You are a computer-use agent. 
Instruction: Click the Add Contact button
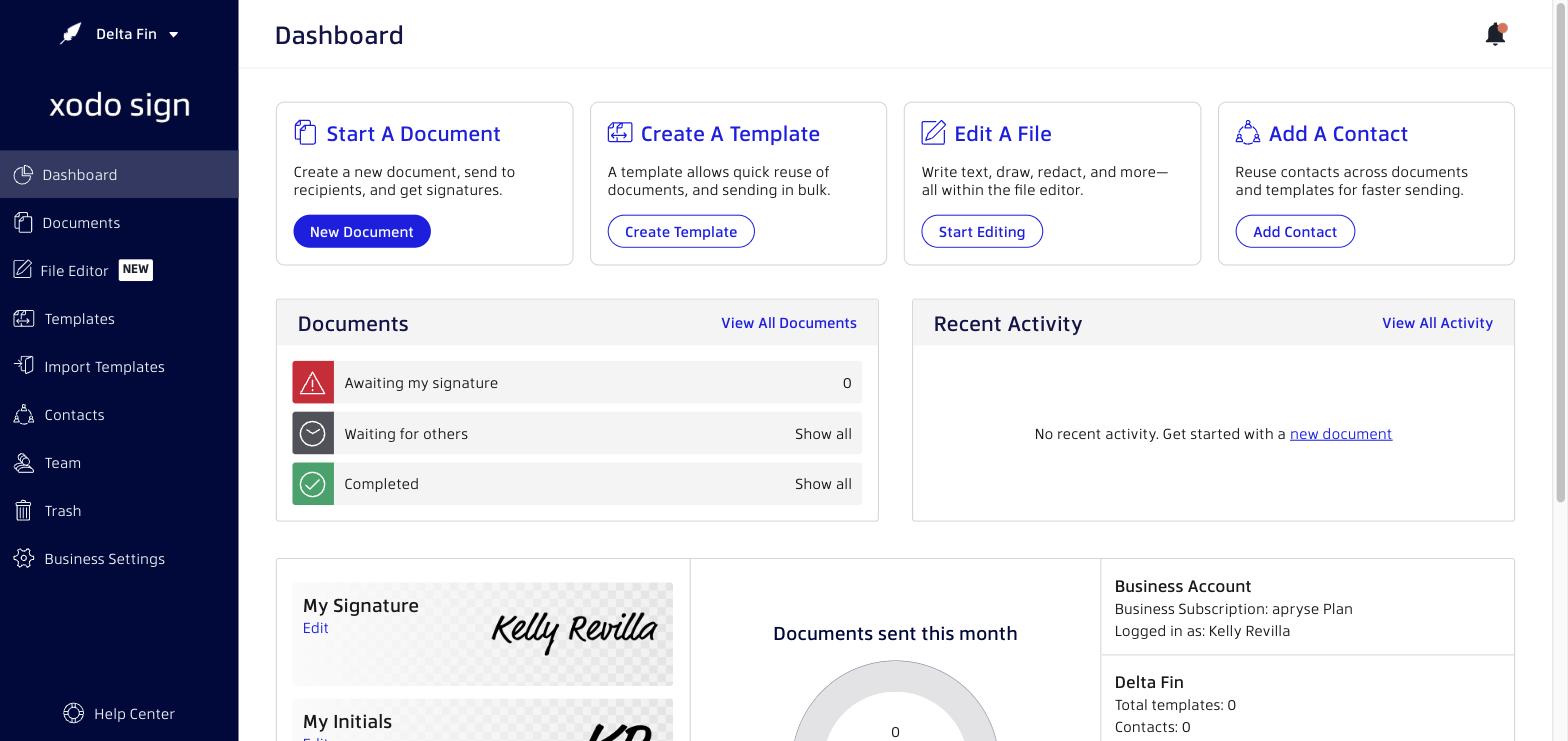[x=1295, y=231]
